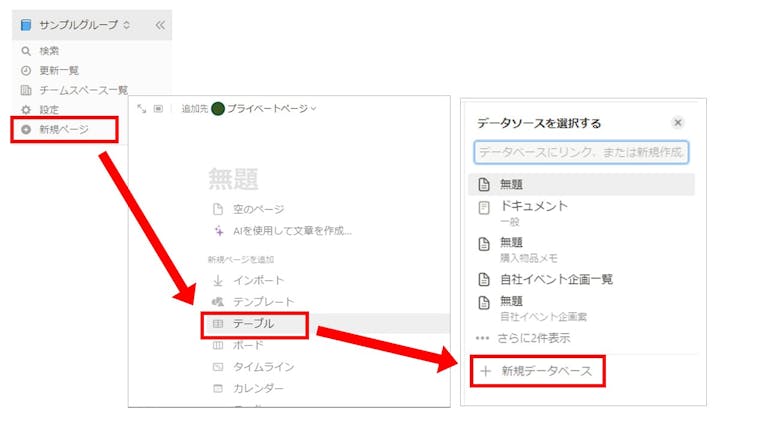Click the timeline icon
This screenshot has width=768, height=432.
tap(218, 367)
